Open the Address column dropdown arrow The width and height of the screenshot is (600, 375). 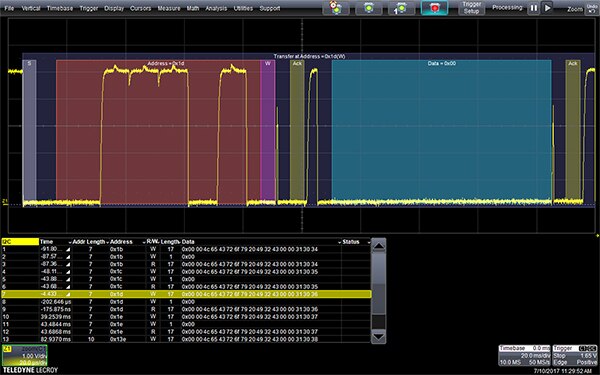144,242
